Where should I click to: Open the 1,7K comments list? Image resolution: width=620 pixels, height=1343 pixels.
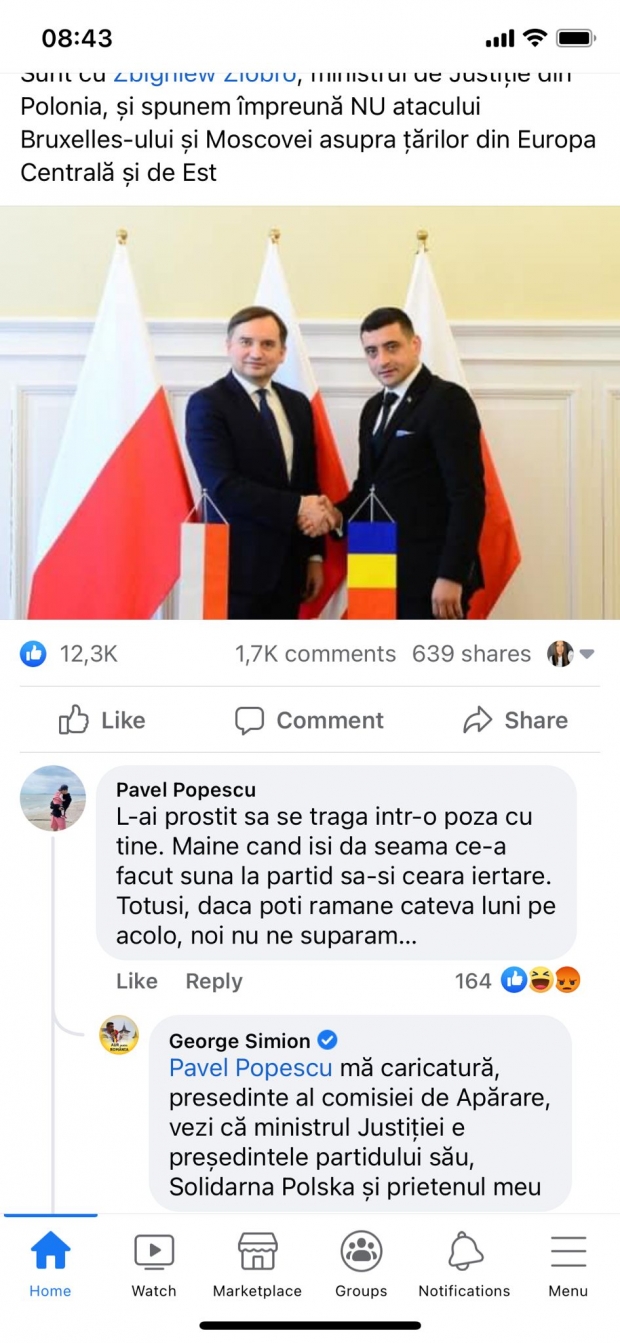coord(315,654)
